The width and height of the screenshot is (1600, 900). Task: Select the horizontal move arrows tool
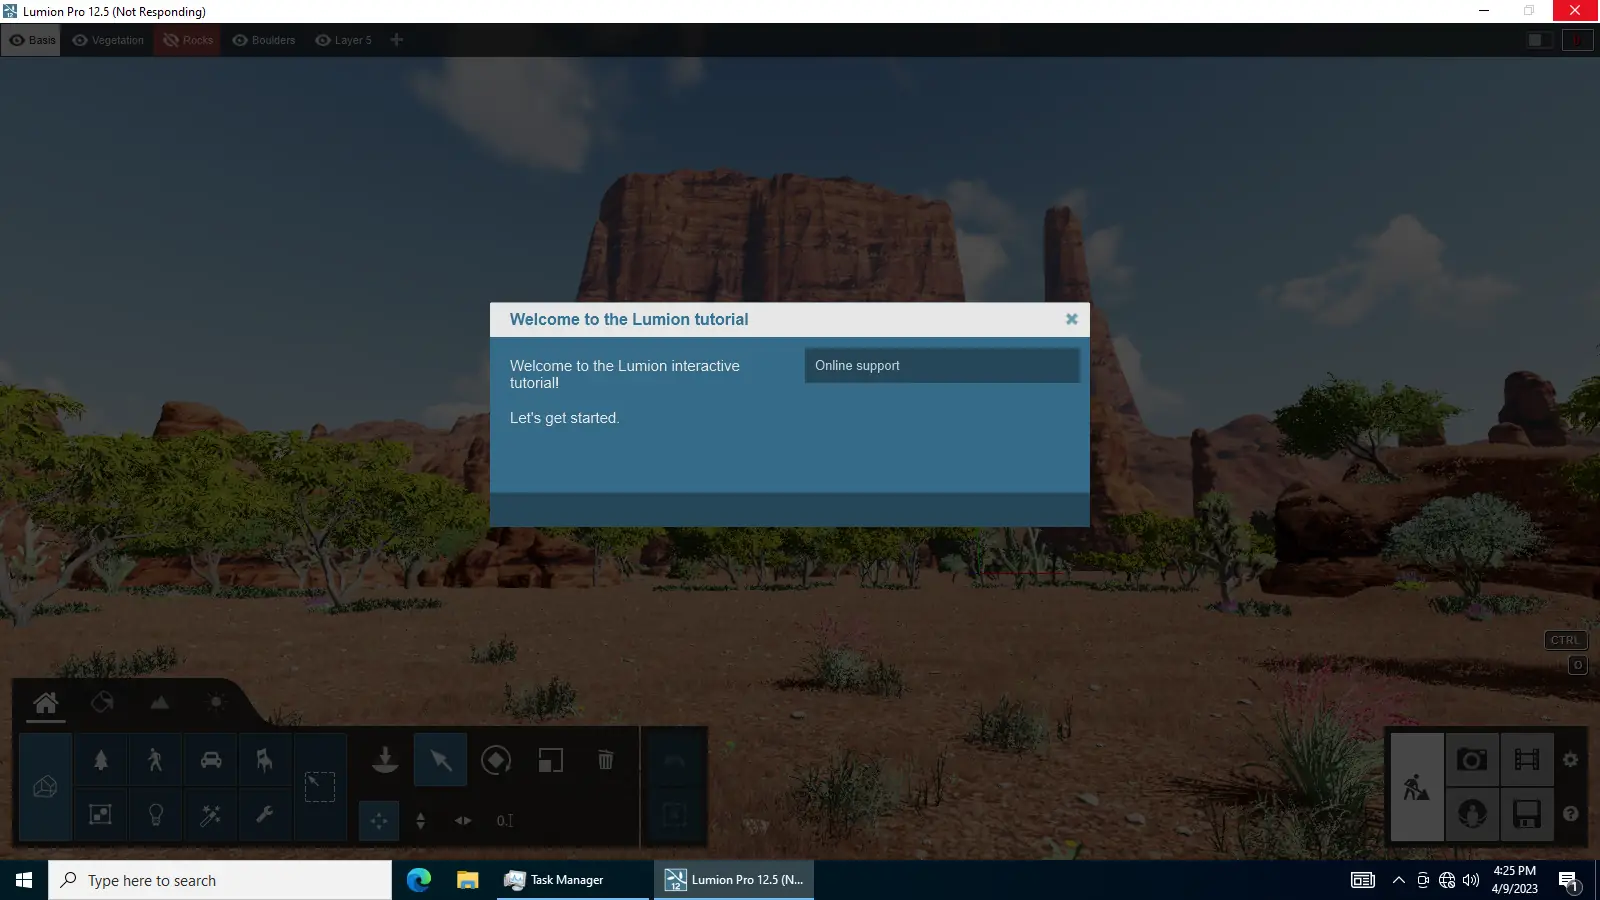[x=463, y=820]
